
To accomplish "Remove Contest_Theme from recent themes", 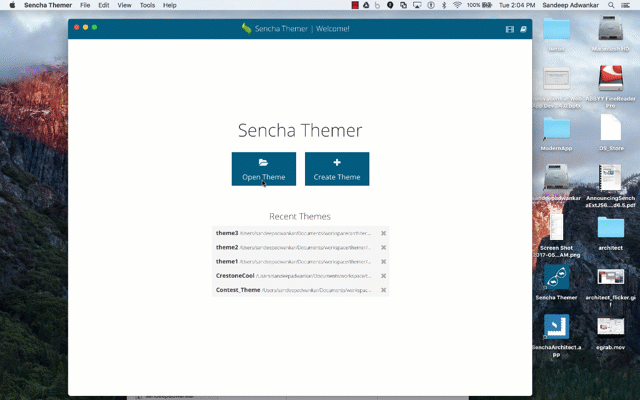I will 383,290.
